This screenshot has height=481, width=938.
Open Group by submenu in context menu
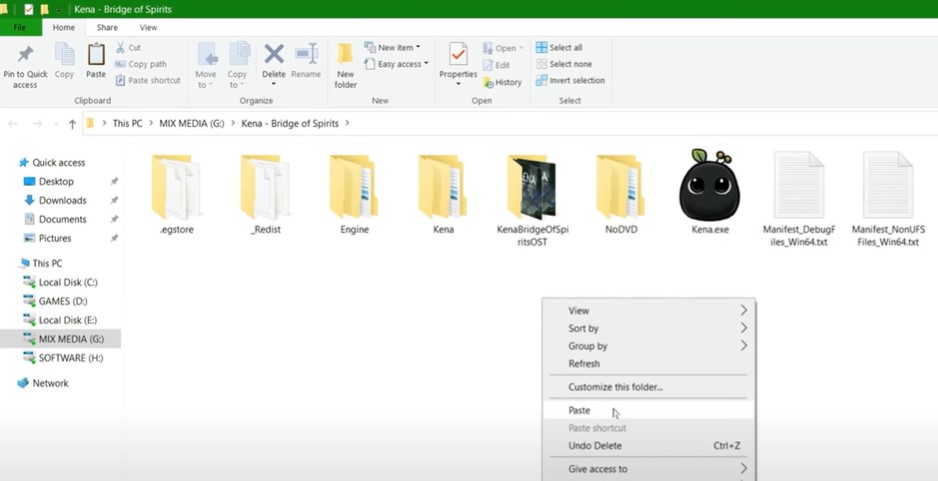click(649, 346)
